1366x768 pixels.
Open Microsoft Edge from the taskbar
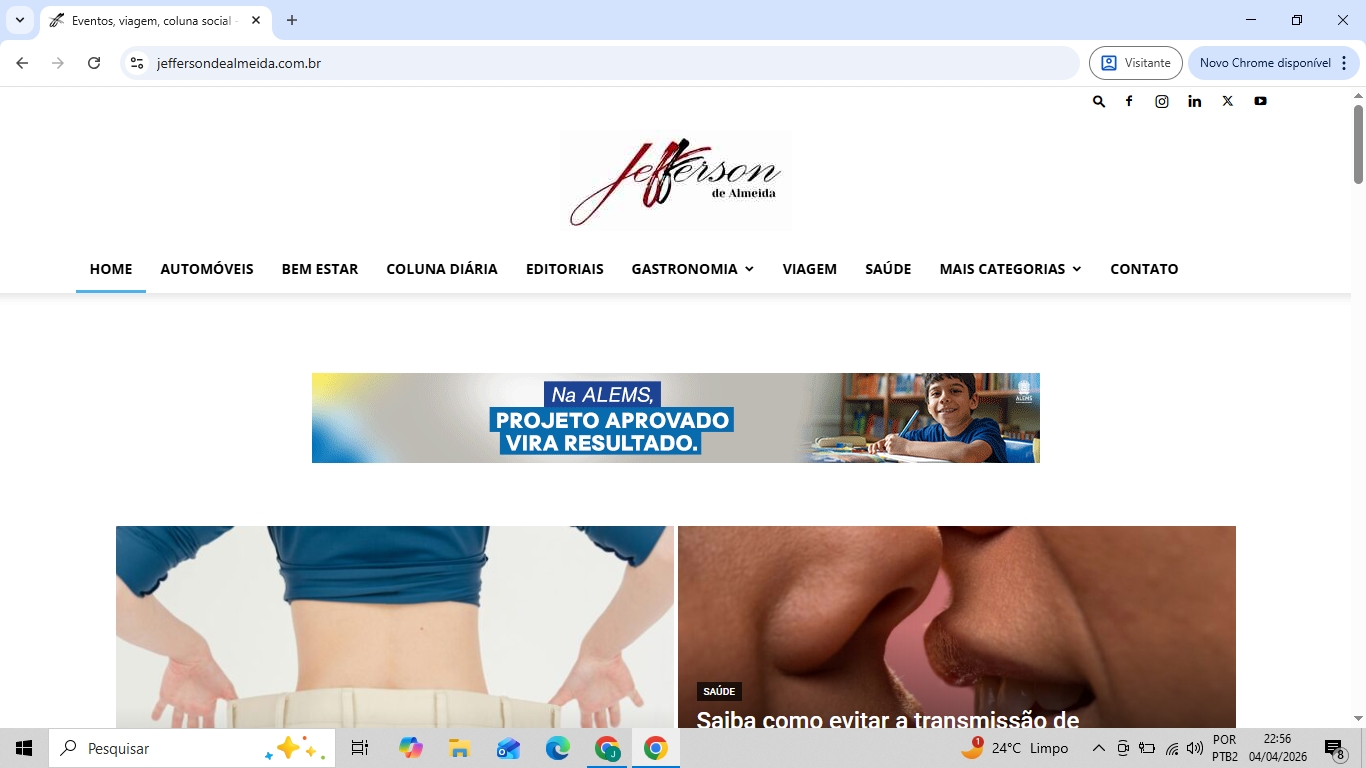coord(557,748)
